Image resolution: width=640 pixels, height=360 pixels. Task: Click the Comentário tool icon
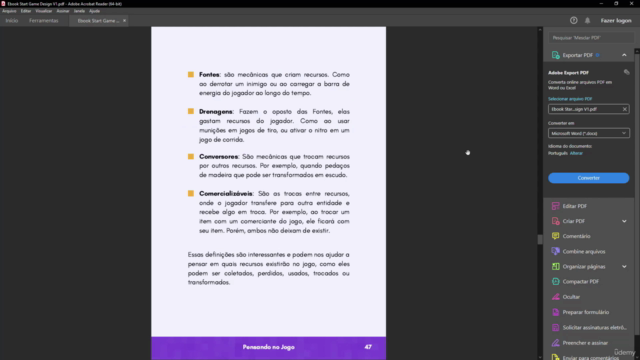[555, 236]
